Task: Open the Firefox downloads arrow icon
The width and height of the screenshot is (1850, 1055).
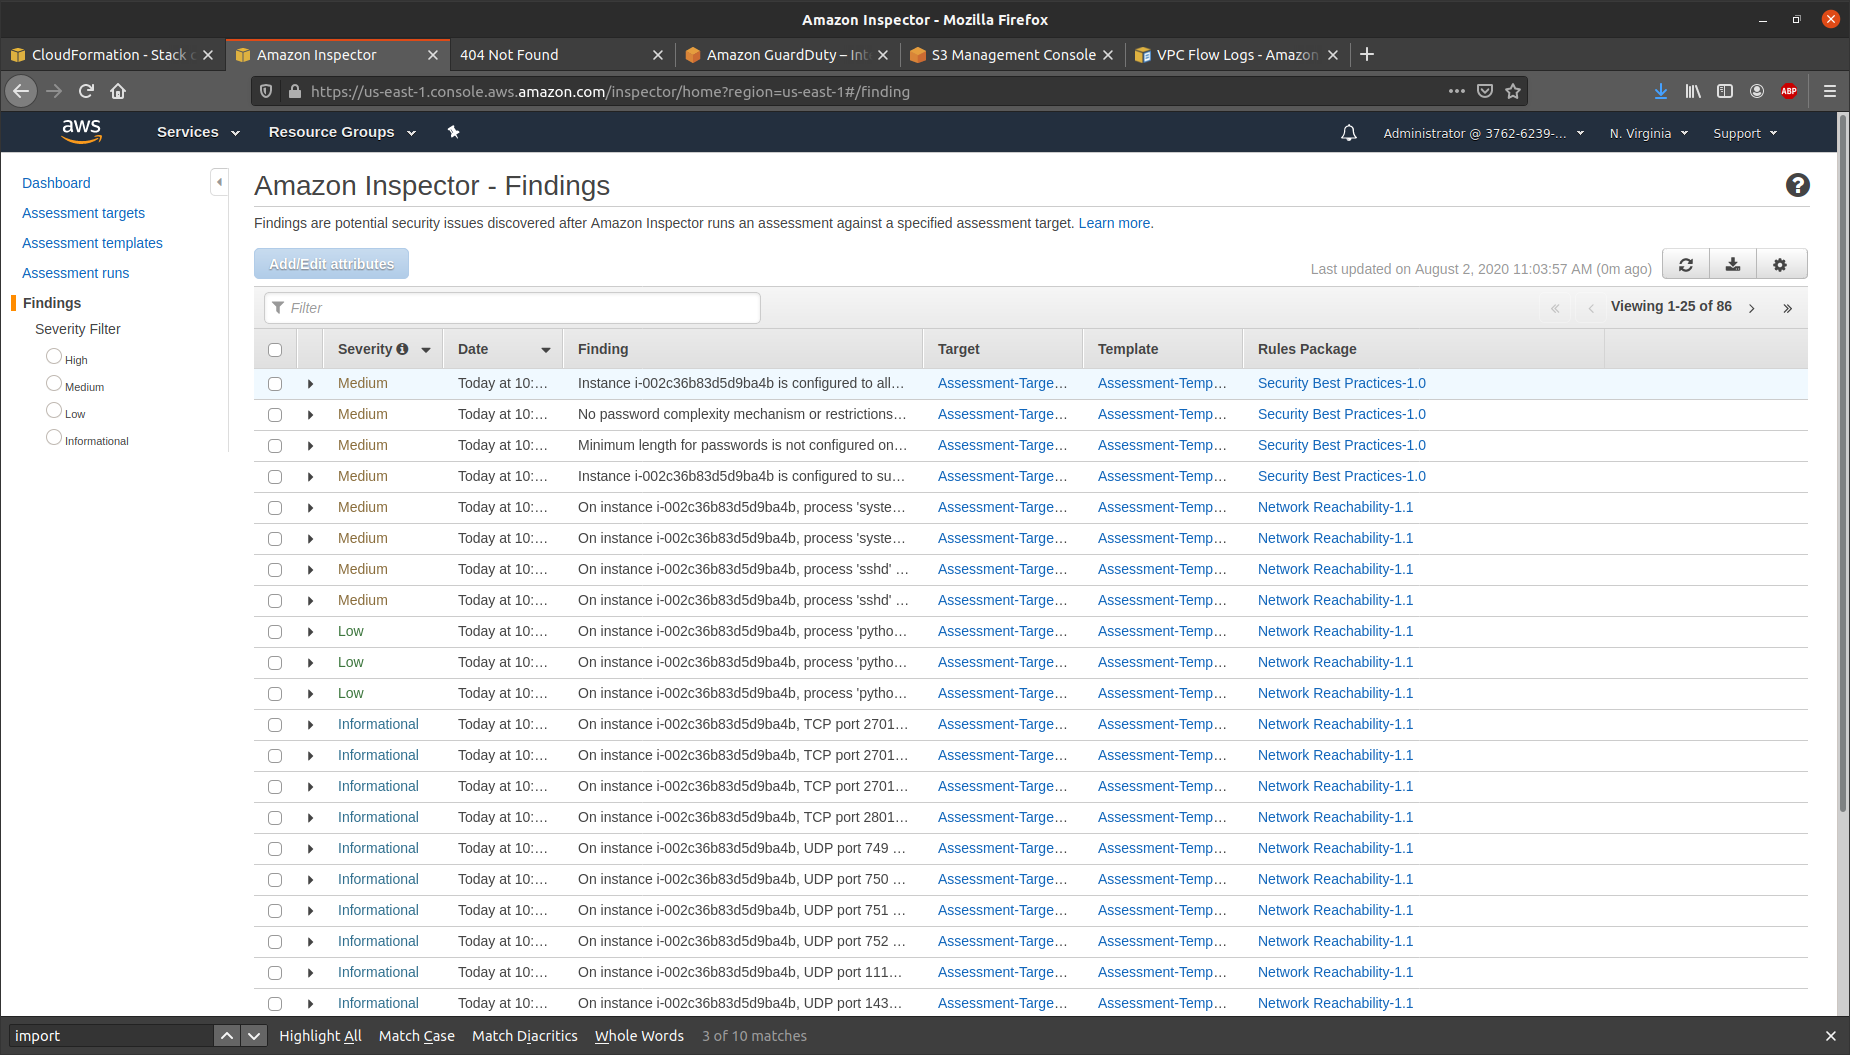Action: (1660, 91)
